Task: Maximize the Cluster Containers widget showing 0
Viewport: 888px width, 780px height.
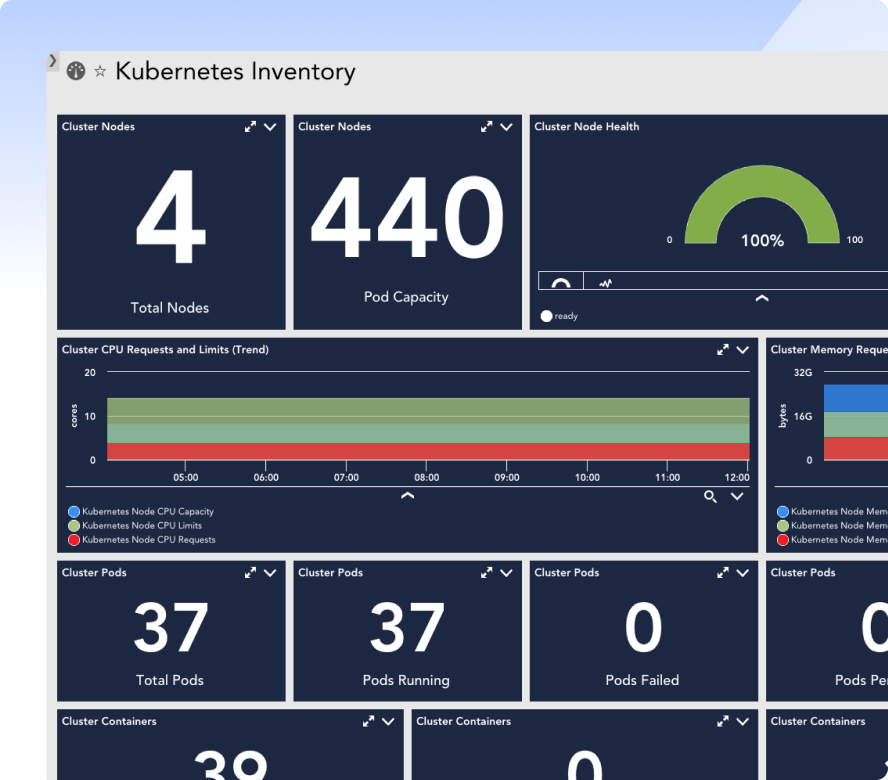Action: click(x=723, y=722)
